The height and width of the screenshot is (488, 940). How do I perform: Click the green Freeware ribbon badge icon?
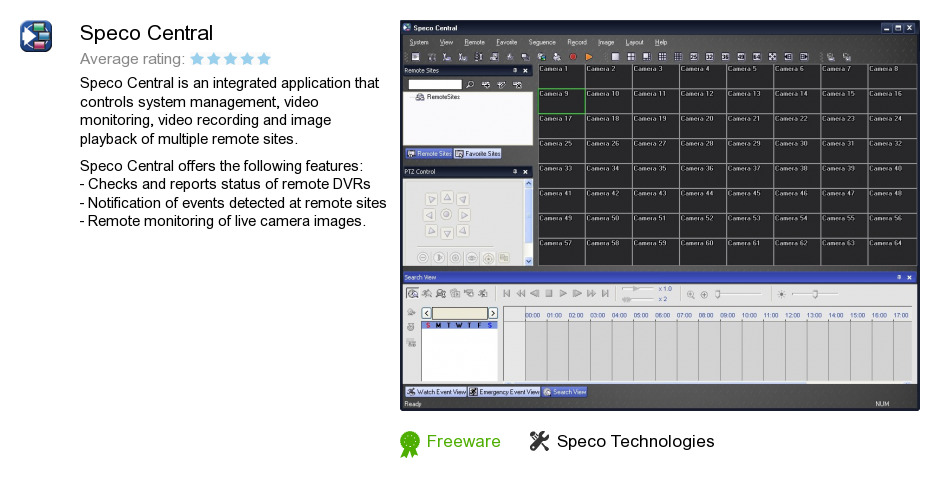tap(410, 444)
